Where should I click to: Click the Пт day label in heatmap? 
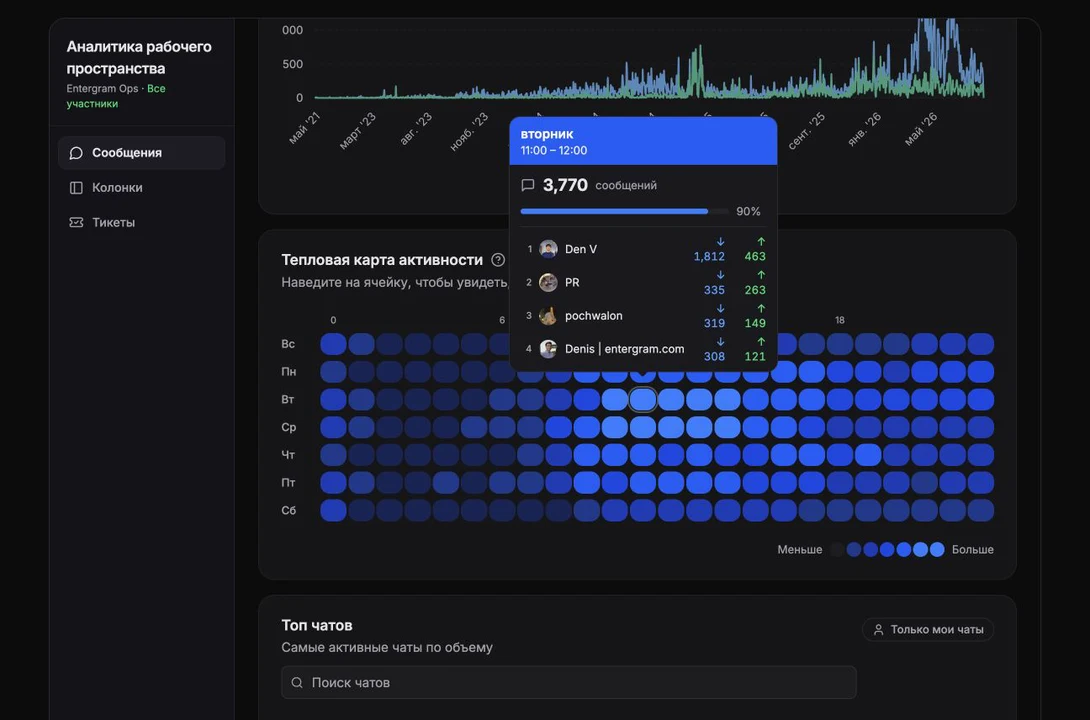288,482
